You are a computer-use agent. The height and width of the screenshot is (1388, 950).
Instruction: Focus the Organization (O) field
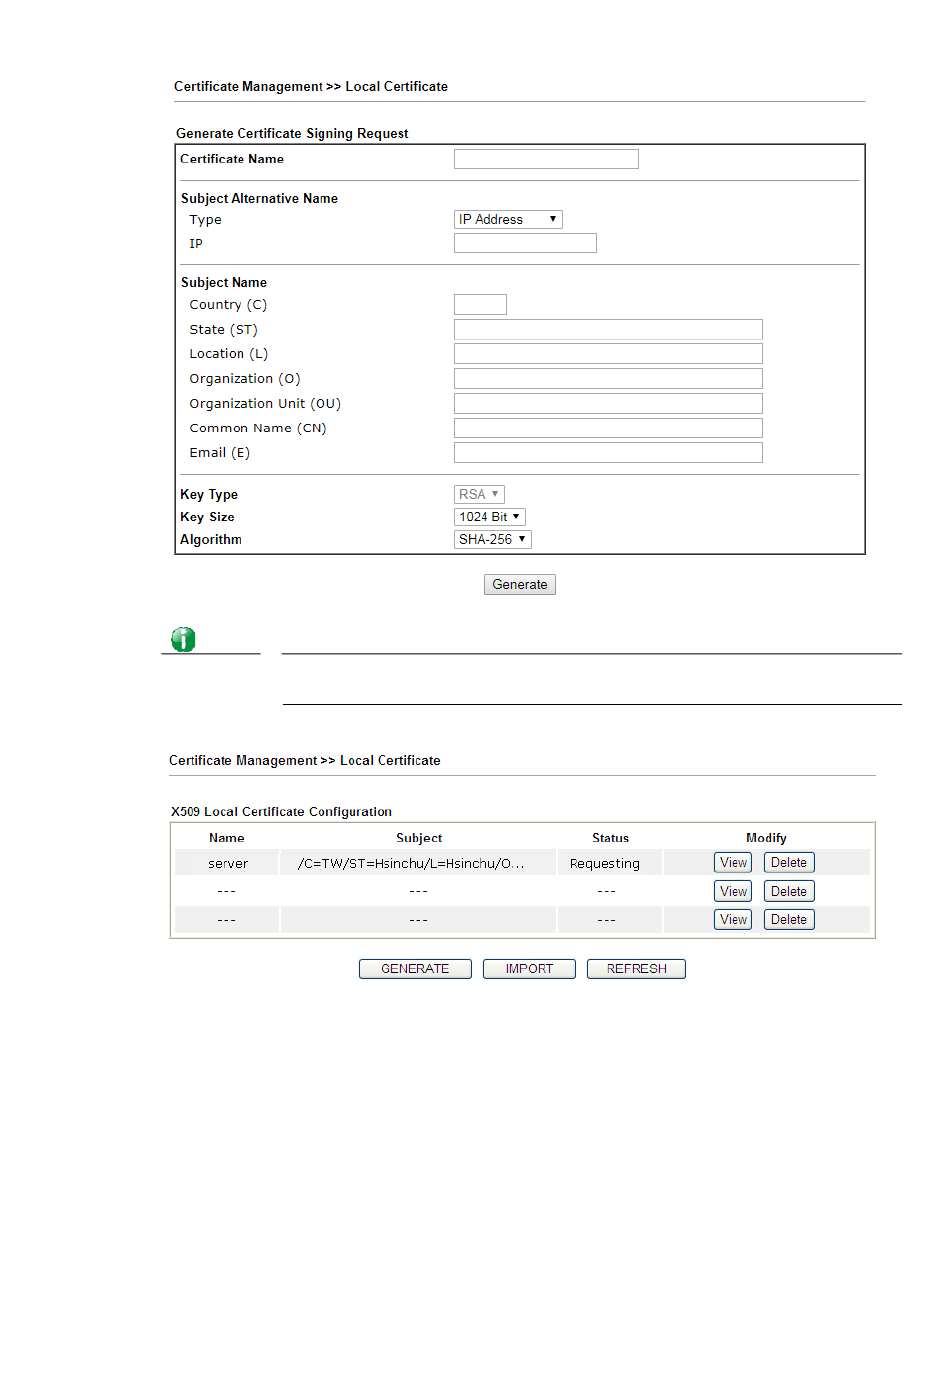pyautogui.click(x=608, y=379)
